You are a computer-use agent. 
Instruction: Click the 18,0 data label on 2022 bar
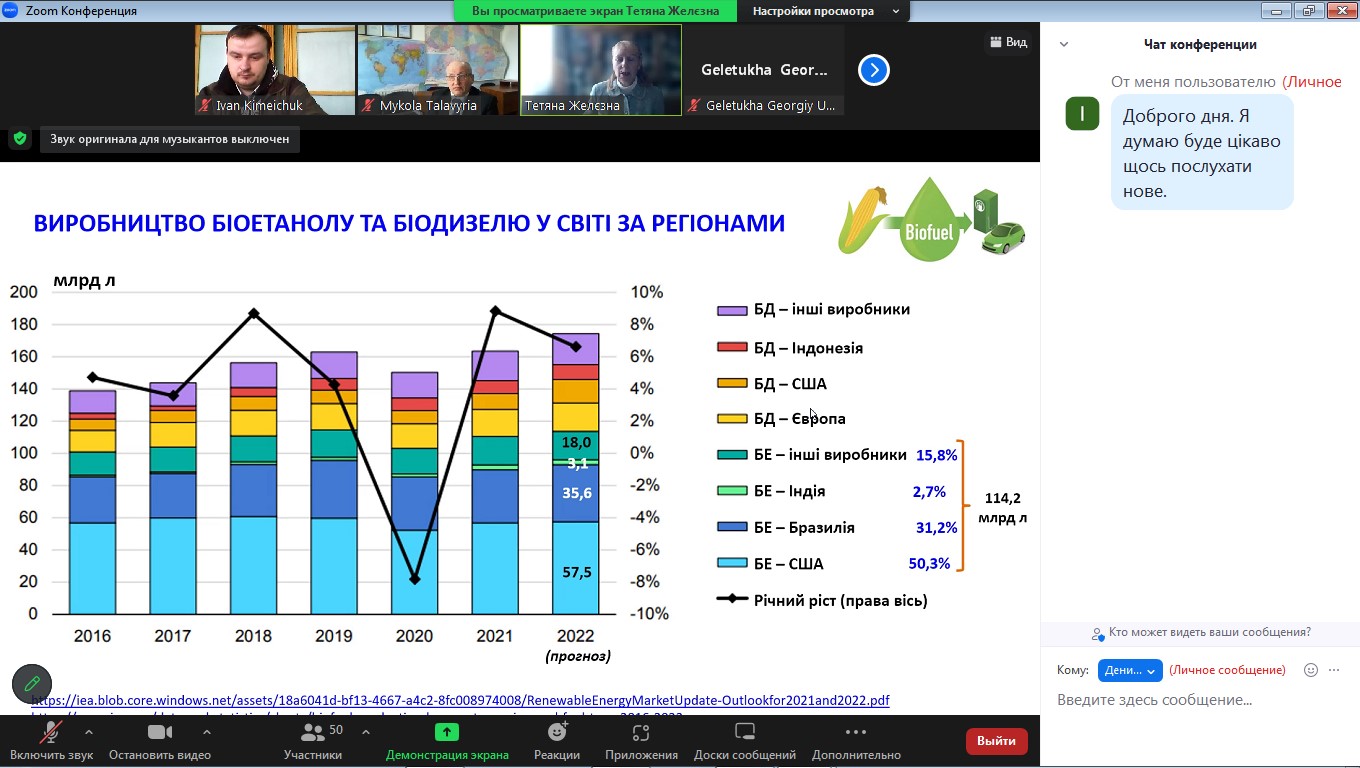click(x=577, y=442)
